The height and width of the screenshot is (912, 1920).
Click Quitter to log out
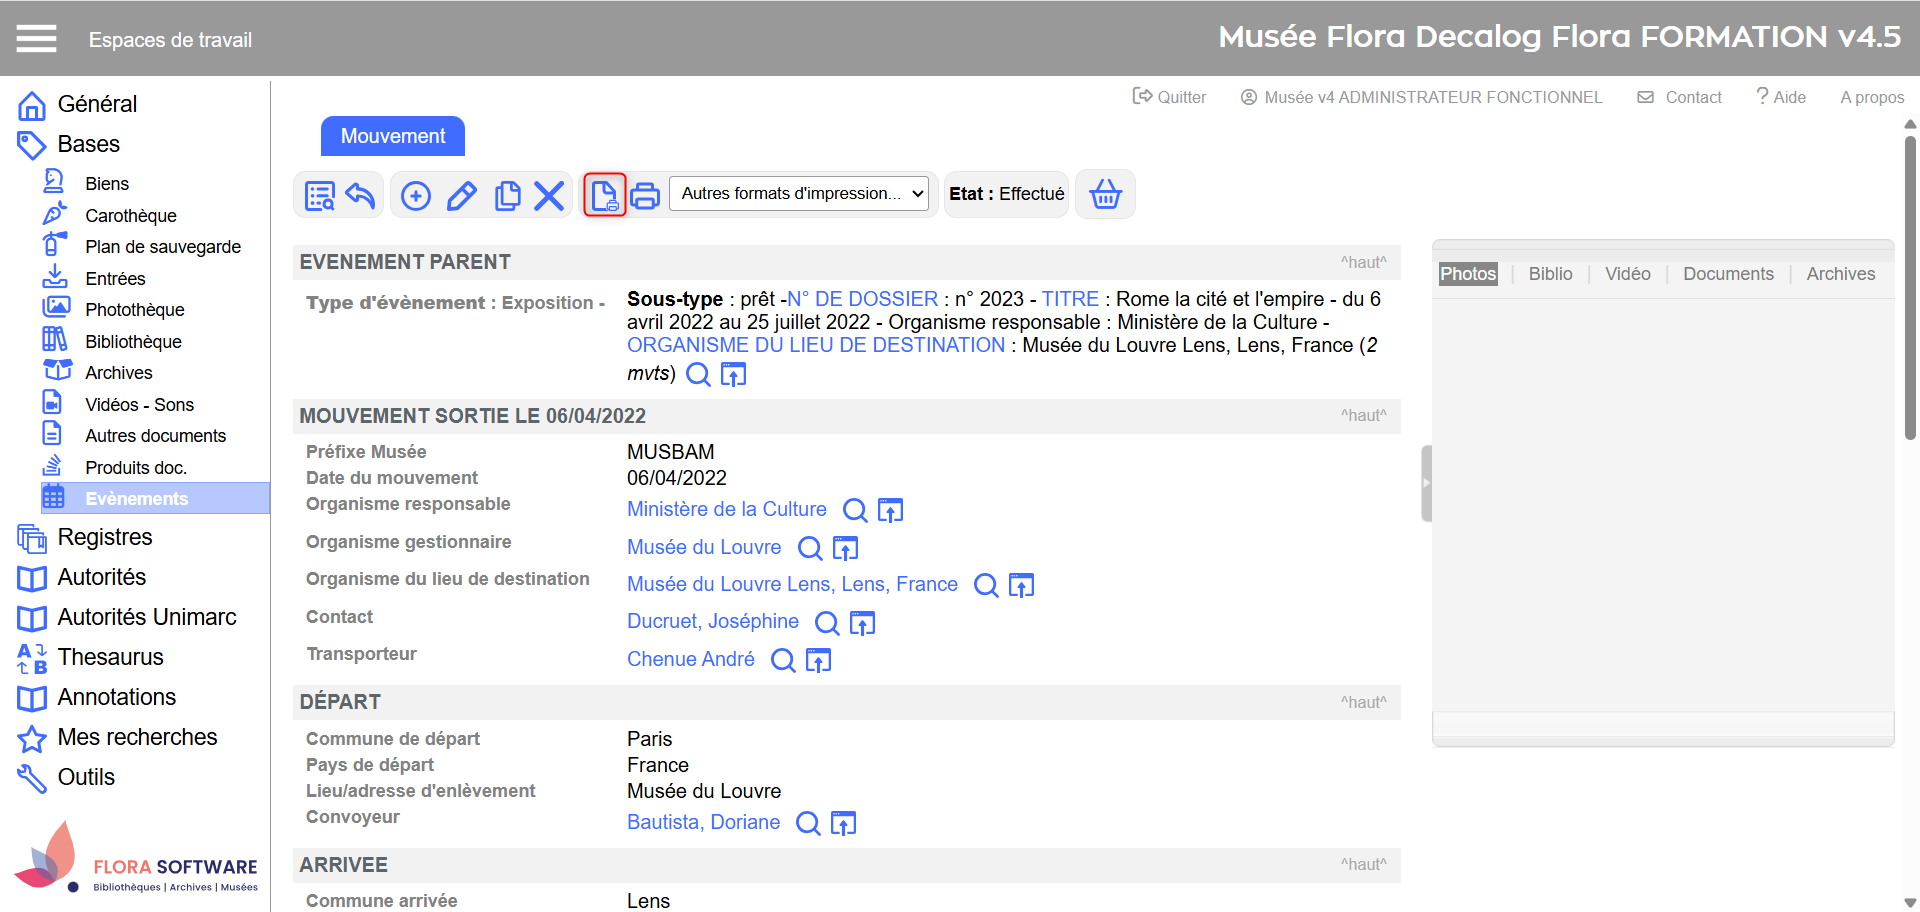(1169, 97)
